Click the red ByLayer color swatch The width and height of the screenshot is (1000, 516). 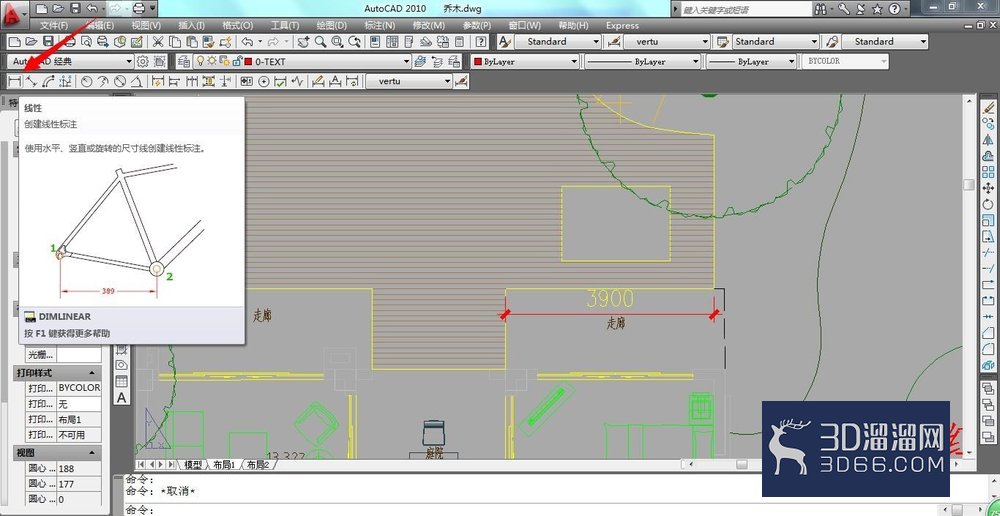(478, 61)
